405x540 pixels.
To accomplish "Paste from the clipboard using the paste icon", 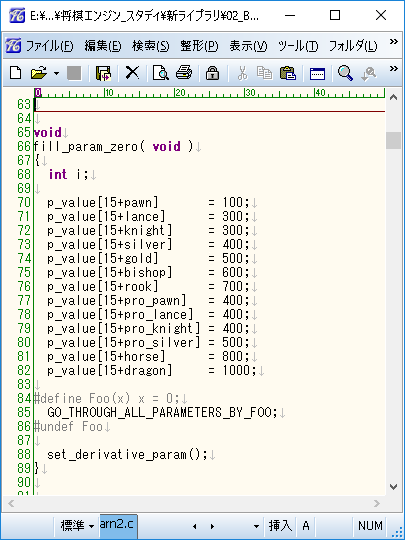I will [288, 73].
